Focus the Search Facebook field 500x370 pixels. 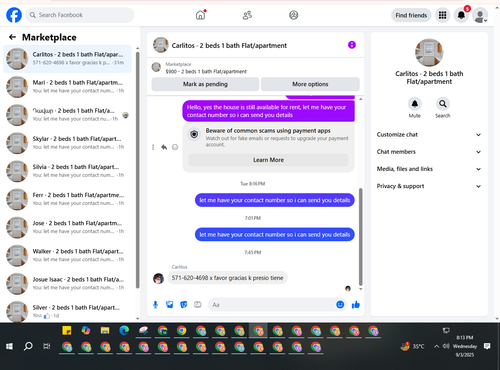click(80, 15)
